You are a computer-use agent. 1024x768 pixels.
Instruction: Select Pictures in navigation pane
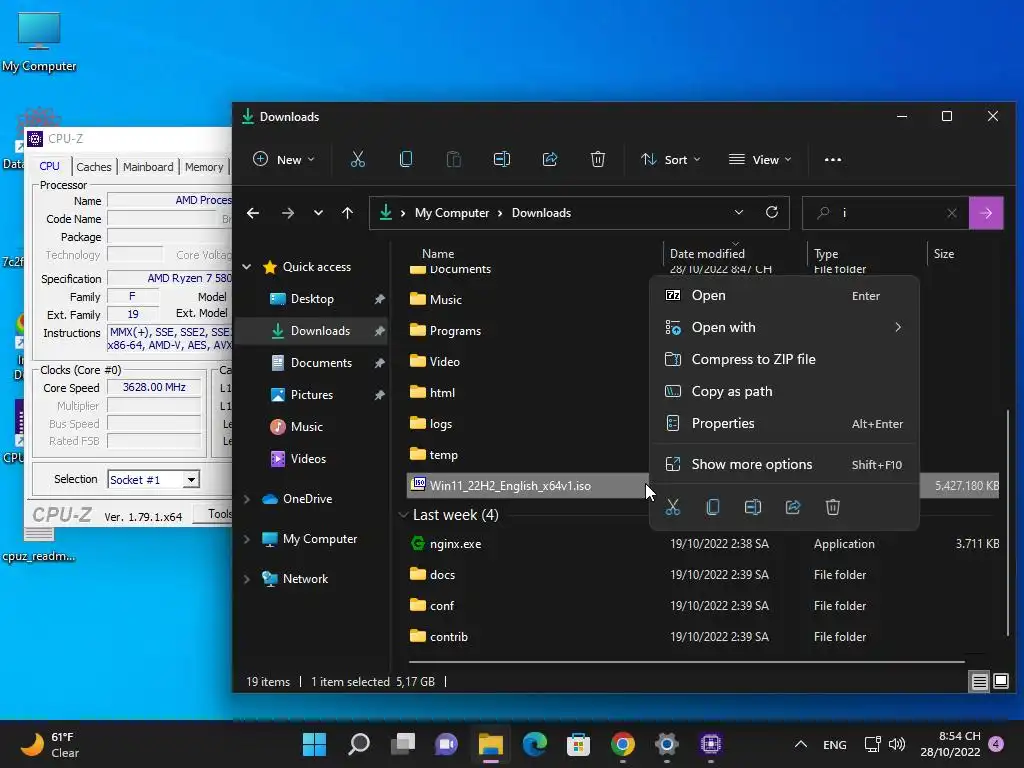[x=312, y=394]
